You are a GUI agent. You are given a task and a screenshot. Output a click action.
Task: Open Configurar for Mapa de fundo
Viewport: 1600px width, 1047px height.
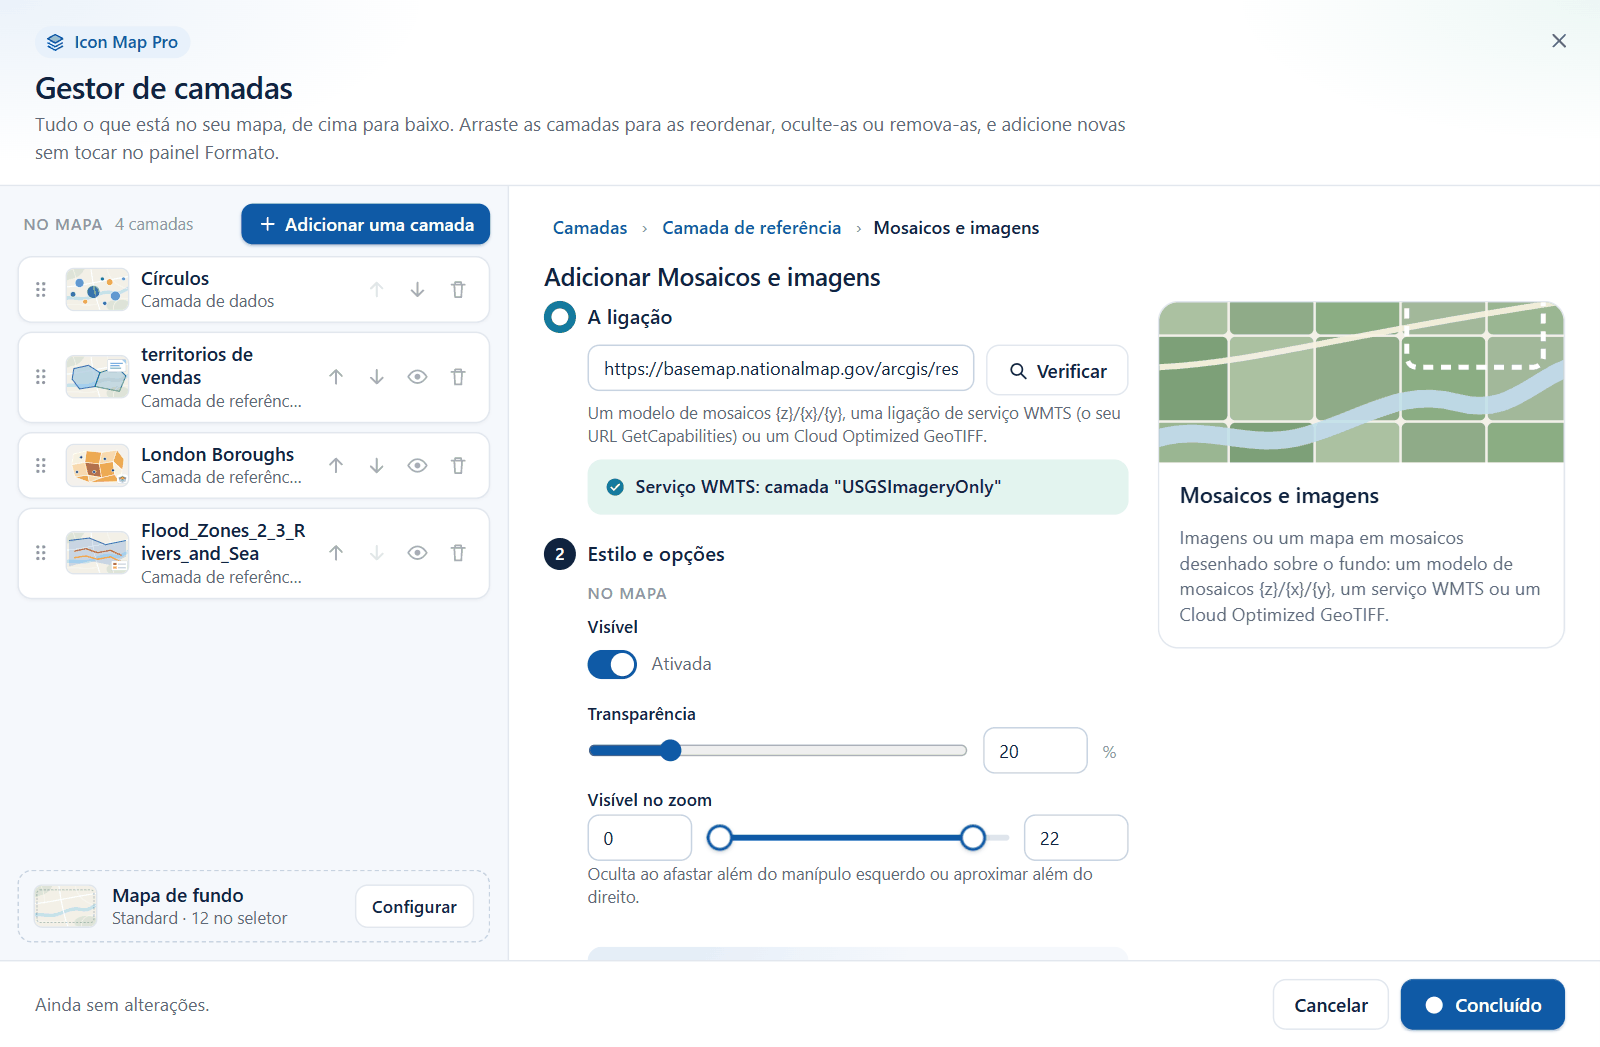[414, 907]
